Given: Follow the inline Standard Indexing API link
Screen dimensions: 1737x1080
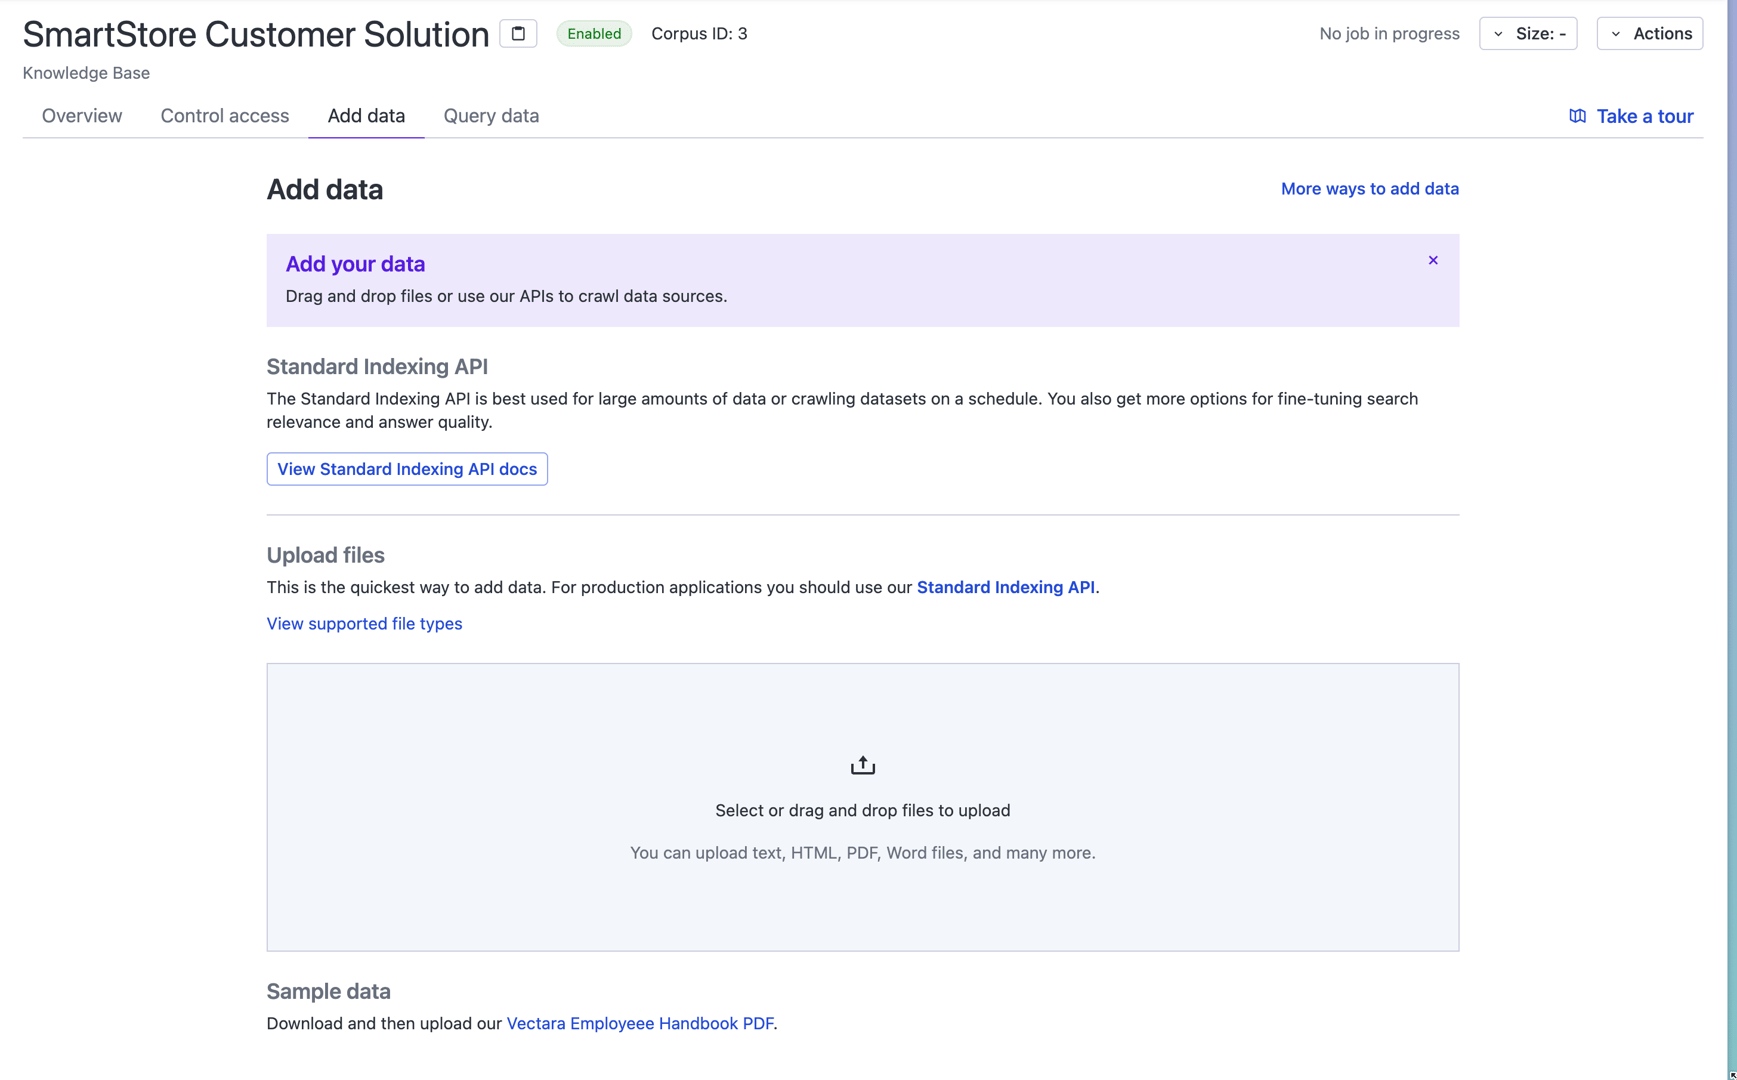Looking at the screenshot, I should coord(1005,587).
